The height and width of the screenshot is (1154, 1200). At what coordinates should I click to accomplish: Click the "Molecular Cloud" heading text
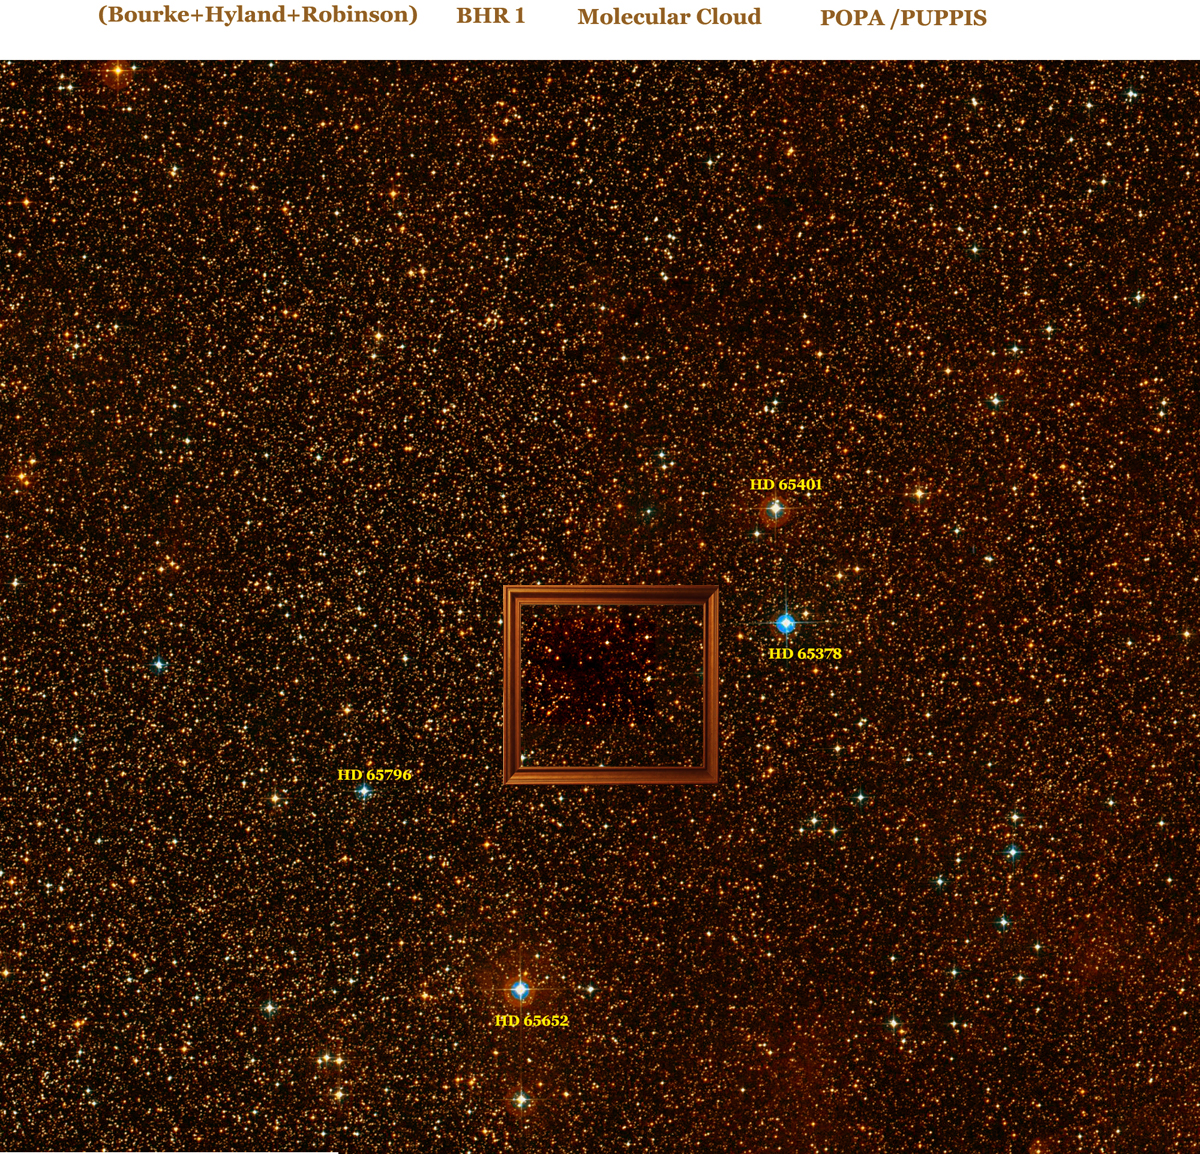pyautogui.click(x=669, y=17)
